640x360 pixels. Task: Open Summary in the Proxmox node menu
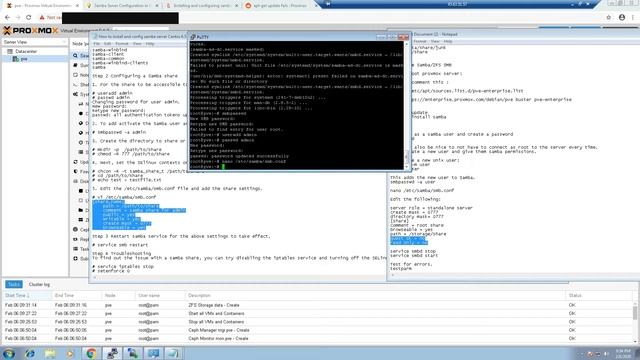tap(80, 65)
